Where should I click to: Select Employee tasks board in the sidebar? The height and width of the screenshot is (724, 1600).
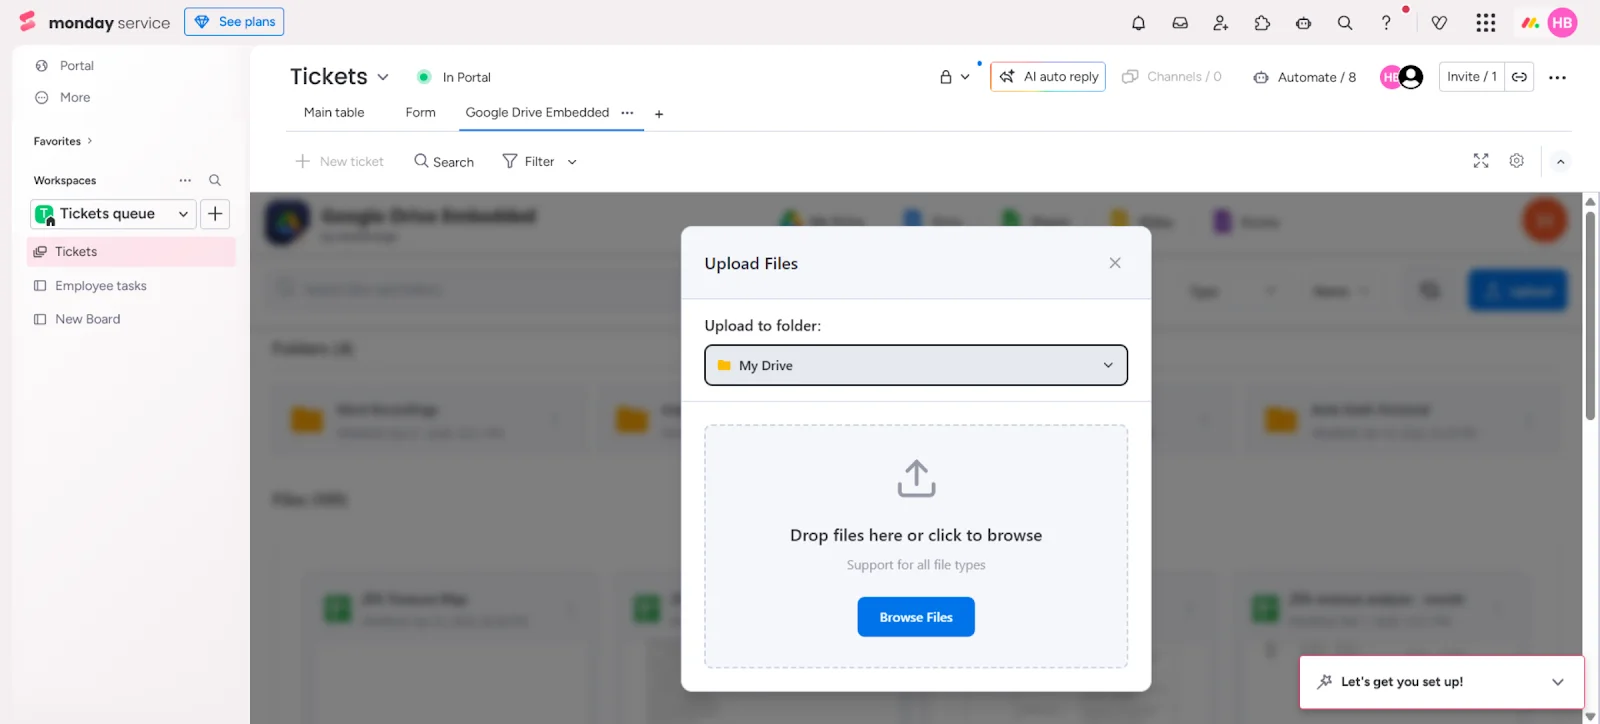(100, 286)
